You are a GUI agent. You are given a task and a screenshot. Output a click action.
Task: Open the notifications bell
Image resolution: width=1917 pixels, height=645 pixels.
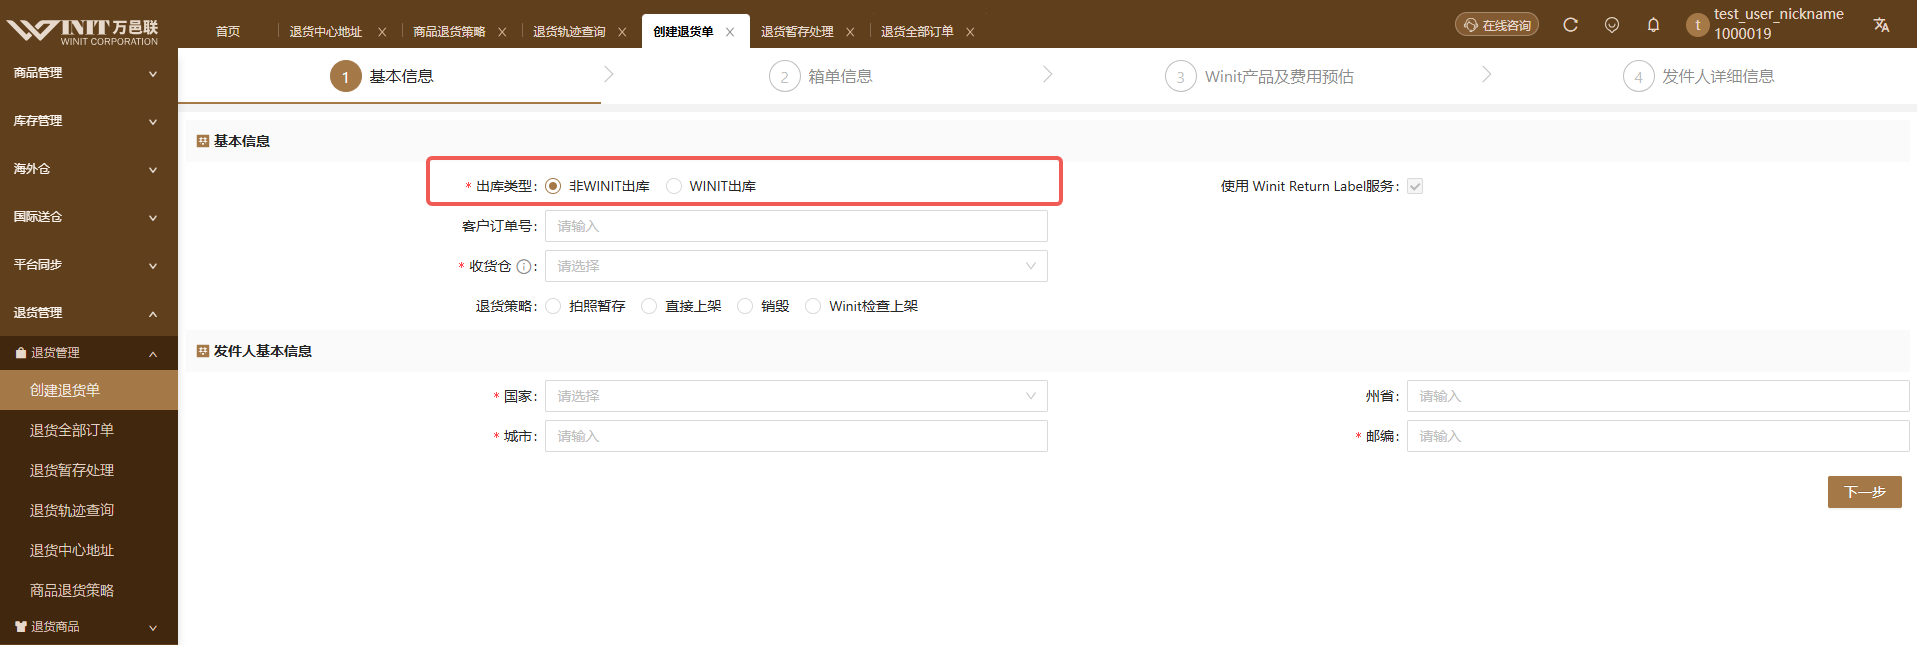click(1653, 25)
